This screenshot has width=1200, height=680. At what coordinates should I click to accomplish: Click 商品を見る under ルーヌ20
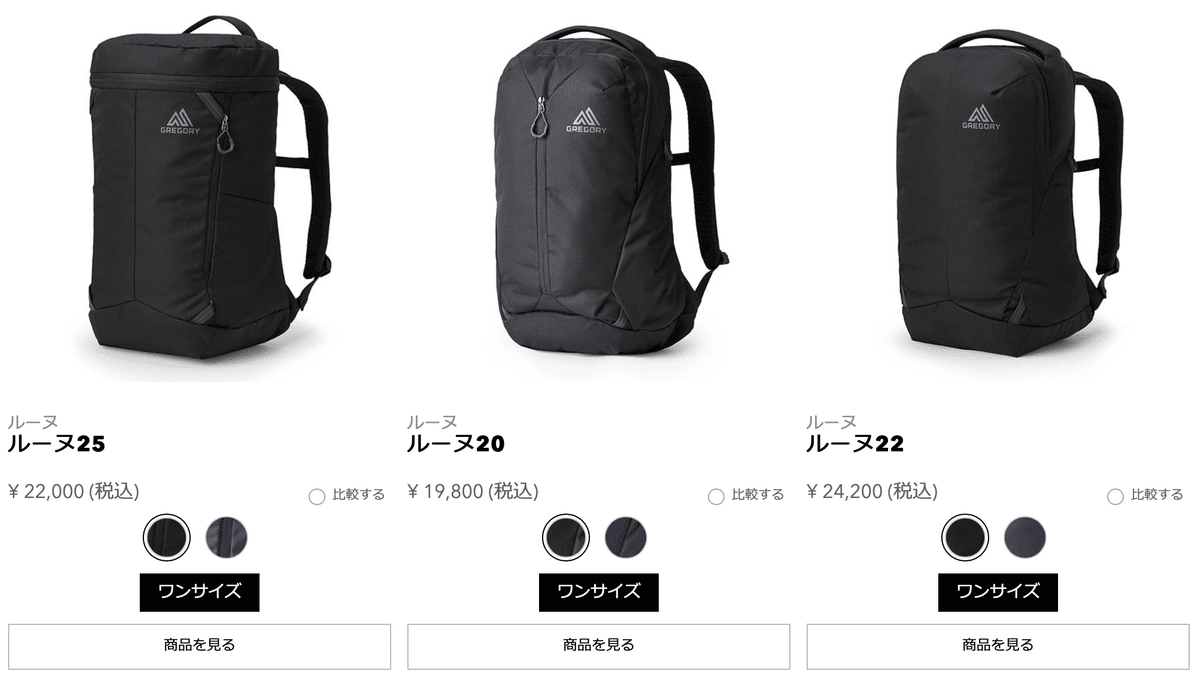click(599, 646)
